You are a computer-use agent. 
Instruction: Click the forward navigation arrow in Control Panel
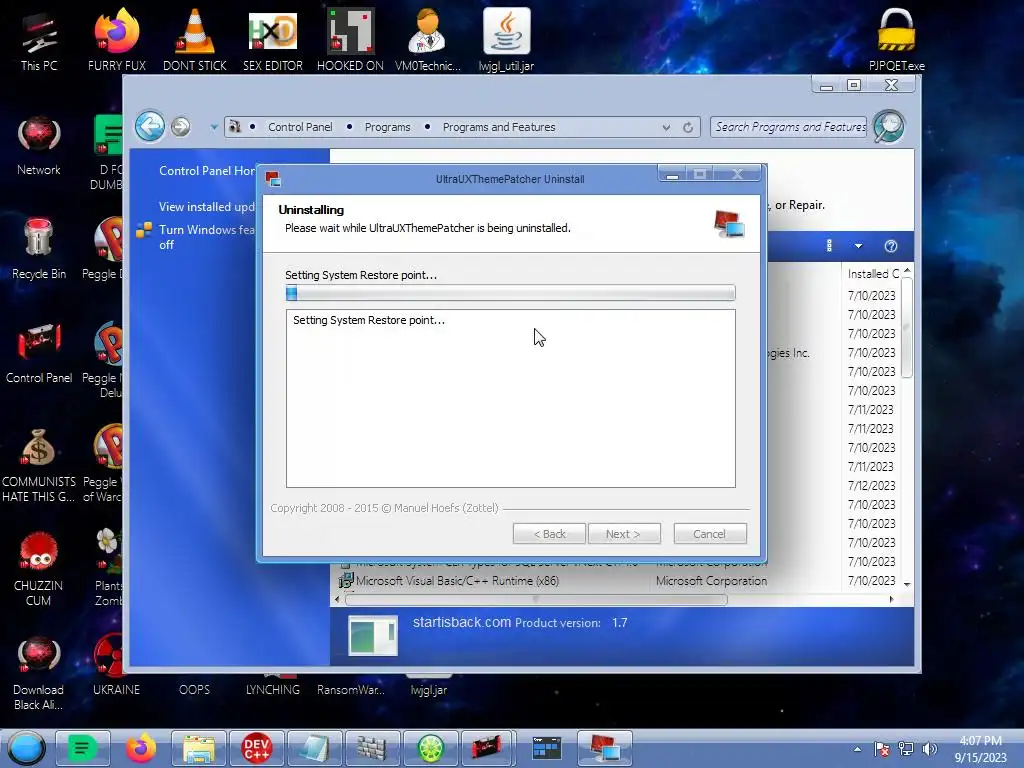[x=181, y=127]
